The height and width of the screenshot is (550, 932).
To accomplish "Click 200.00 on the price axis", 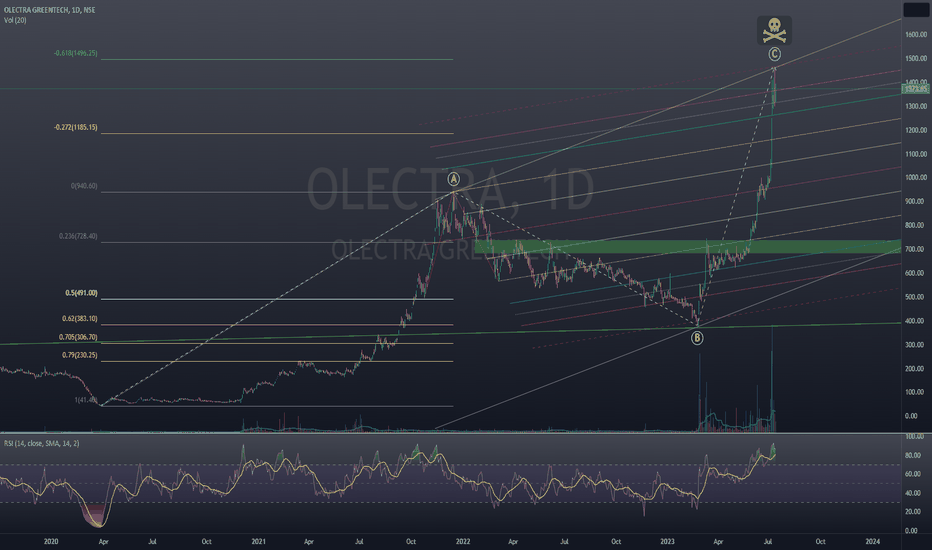I will [x=916, y=369].
